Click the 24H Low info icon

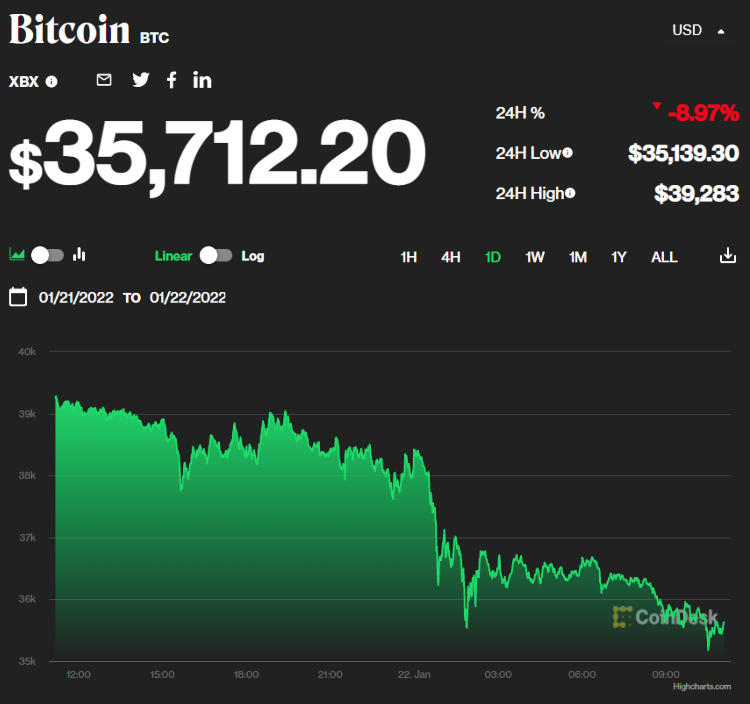click(567, 153)
